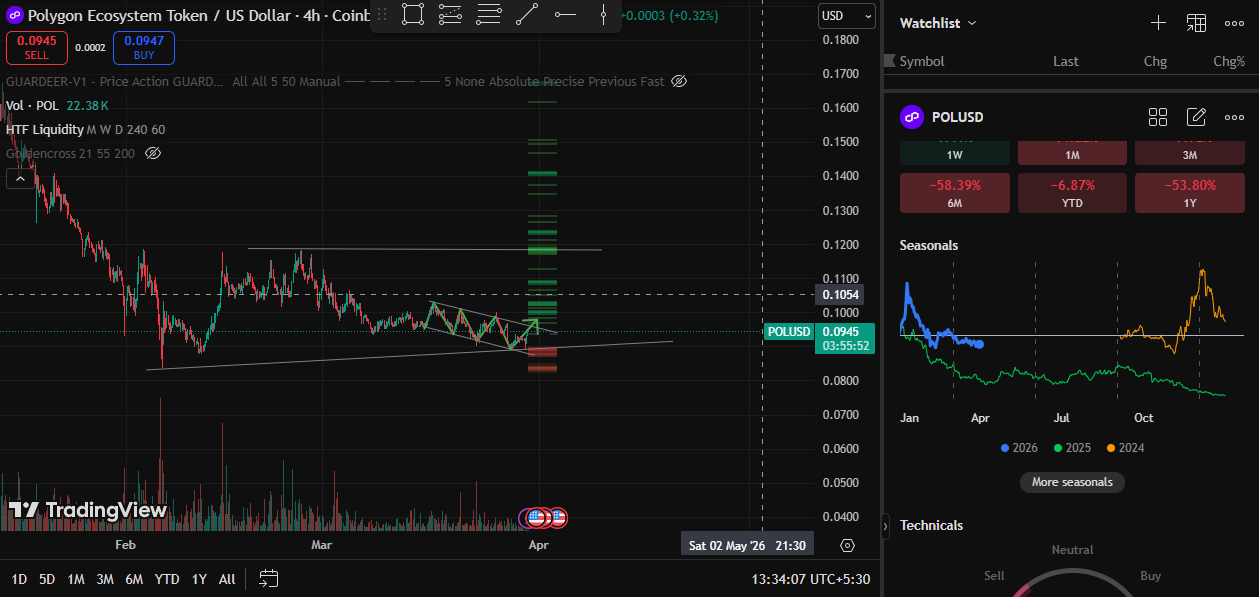This screenshot has height=597, width=1259.
Task: Open the Watchlist three-dot options menu
Action: point(1234,23)
